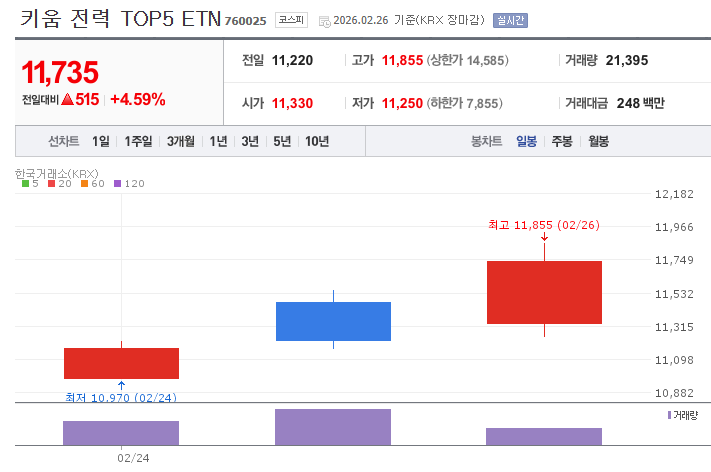Select the 1일 line chart period
The image size is (711, 472).
coord(101,141)
